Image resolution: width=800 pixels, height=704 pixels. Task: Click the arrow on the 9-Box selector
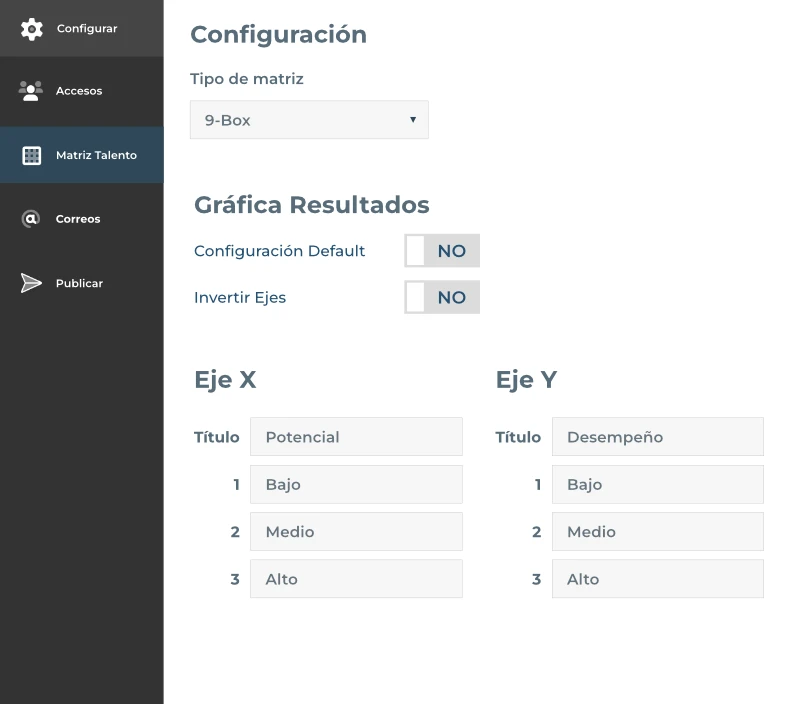tap(412, 120)
